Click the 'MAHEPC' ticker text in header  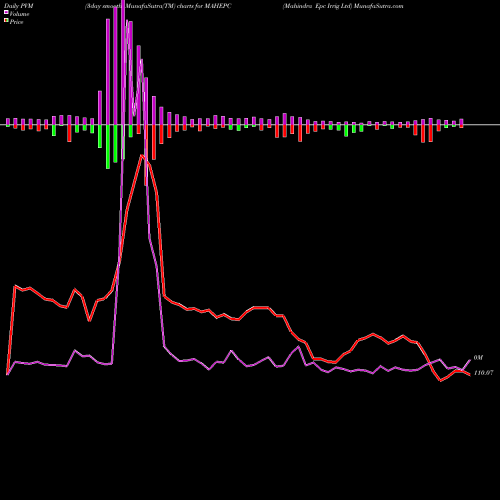(x=219, y=6)
